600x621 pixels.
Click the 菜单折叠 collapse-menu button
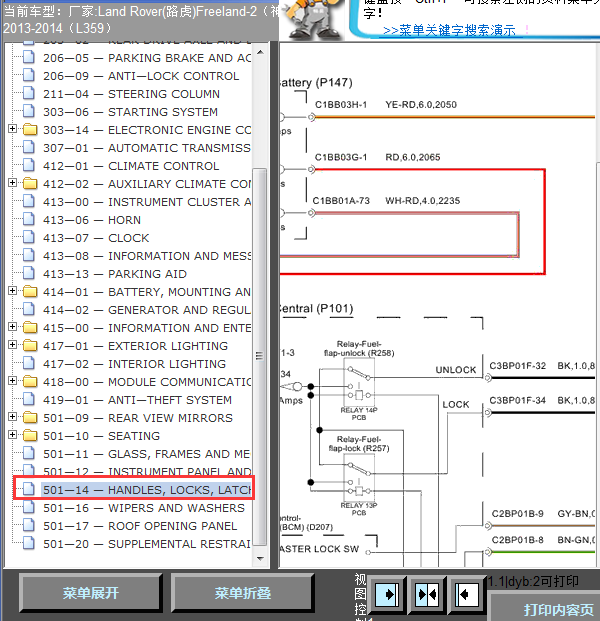point(243,593)
